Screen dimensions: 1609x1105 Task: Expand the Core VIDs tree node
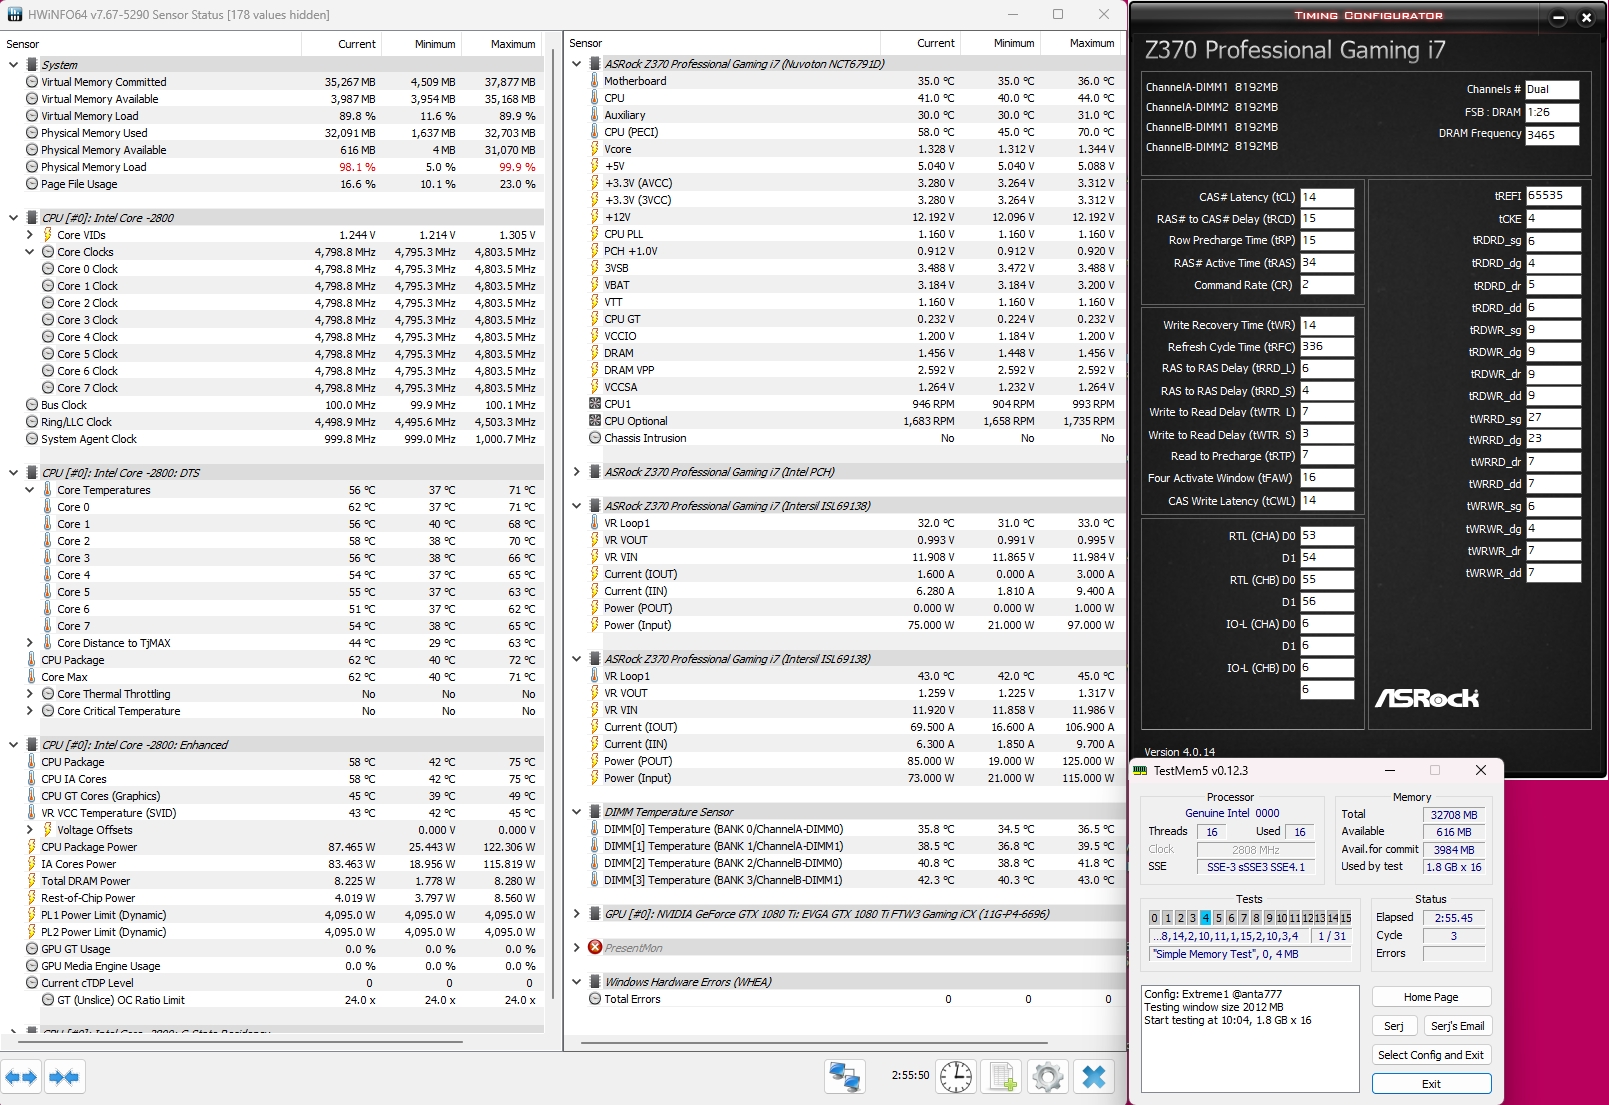pyautogui.click(x=29, y=235)
